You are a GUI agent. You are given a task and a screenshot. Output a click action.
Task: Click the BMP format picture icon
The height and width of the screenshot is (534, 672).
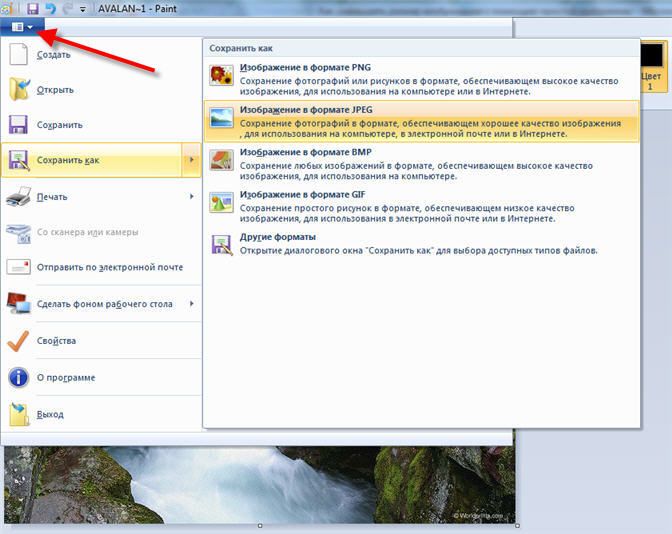pos(222,159)
